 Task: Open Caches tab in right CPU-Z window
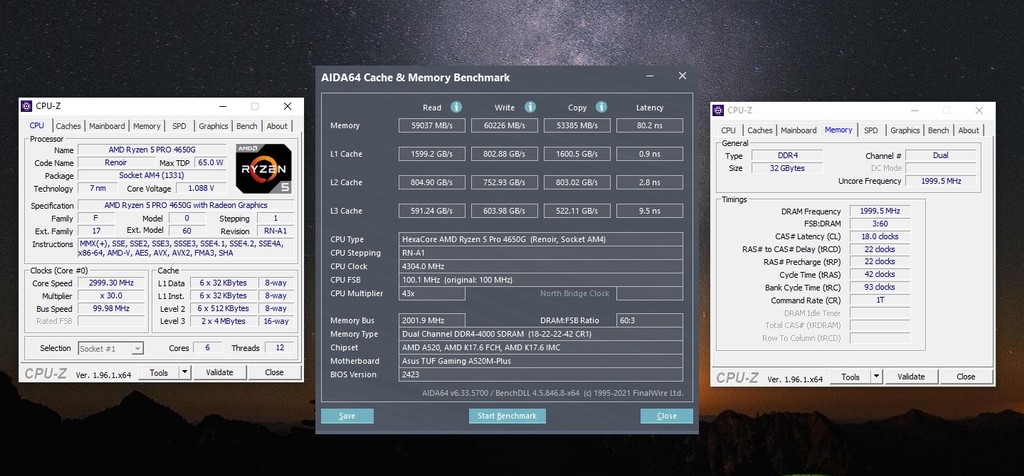760,130
